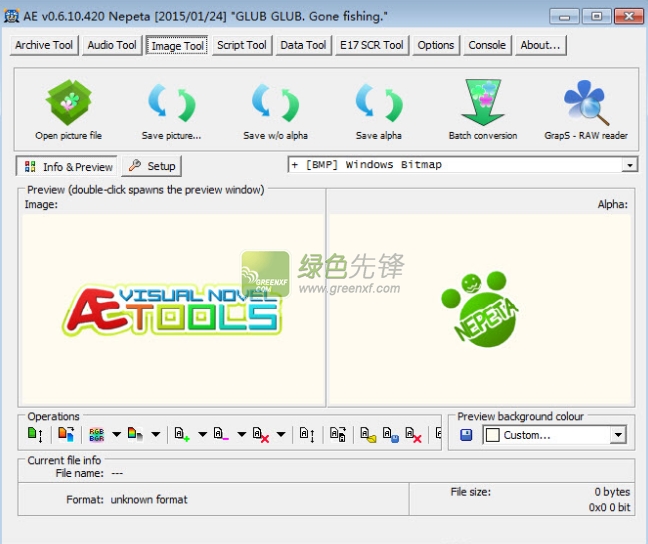Click the Image preview with AE Tools logo
The width and height of the screenshot is (648, 544).
[173, 309]
